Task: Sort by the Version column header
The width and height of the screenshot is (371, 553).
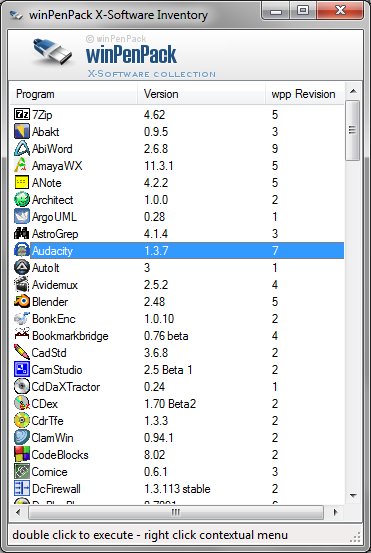Action: (x=201, y=94)
